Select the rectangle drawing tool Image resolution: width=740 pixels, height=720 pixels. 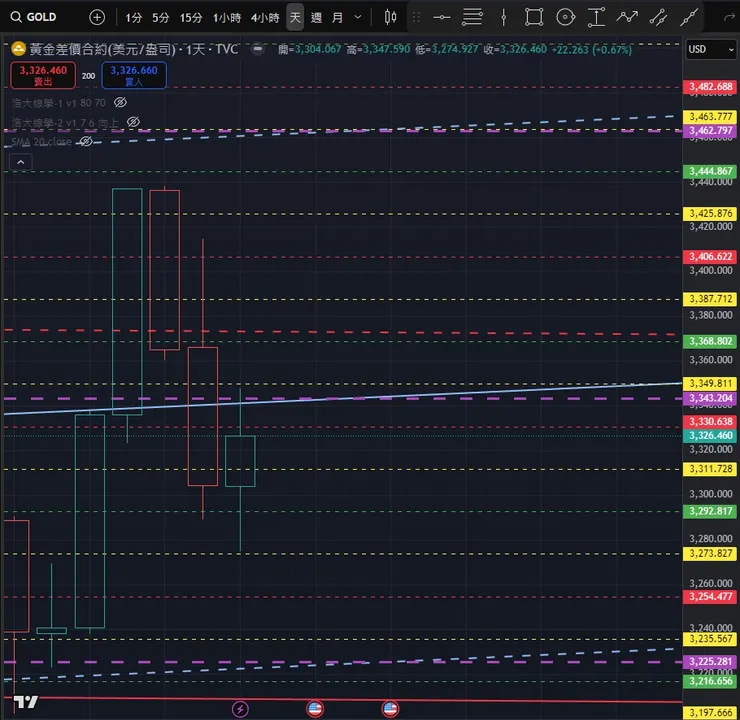(x=534, y=17)
